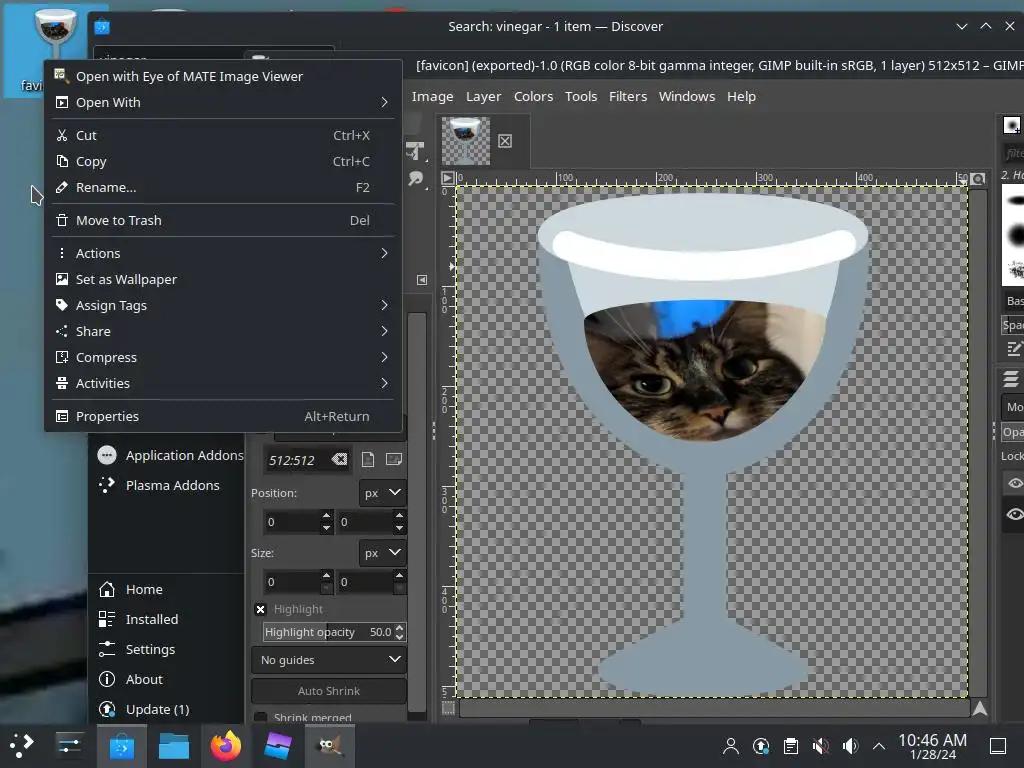Click the edit brush pencil icon
Image resolution: width=1024 pixels, height=768 pixels.
pyautogui.click(x=1014, y=349)
